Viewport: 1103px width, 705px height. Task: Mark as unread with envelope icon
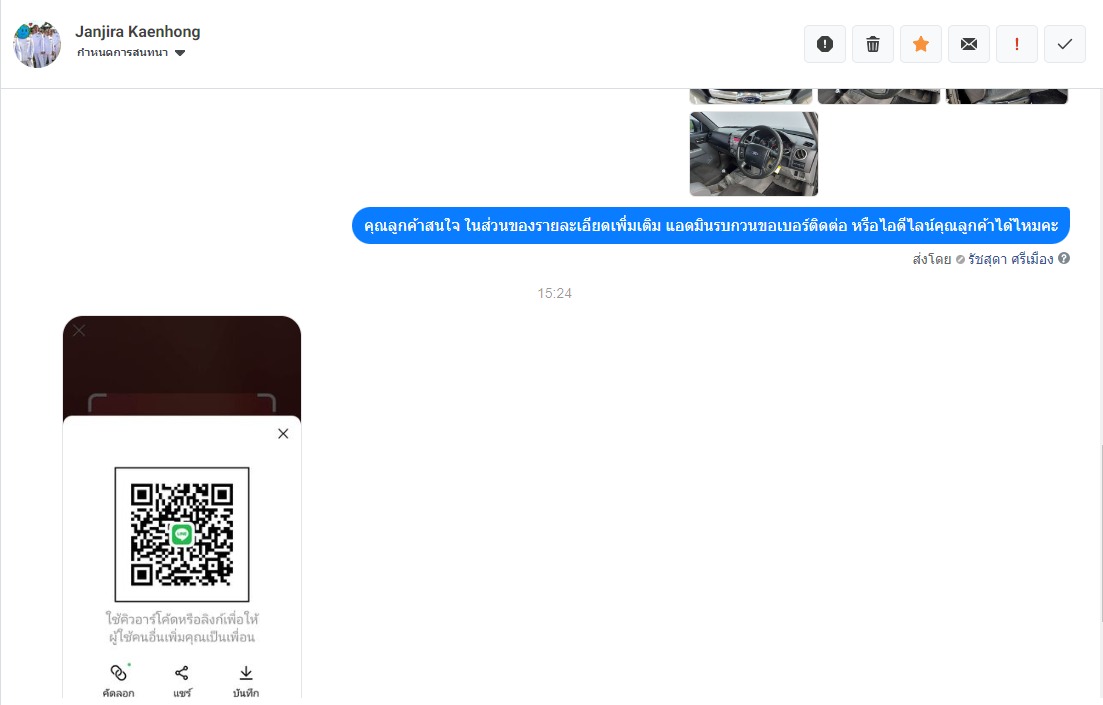coord(969,44)
